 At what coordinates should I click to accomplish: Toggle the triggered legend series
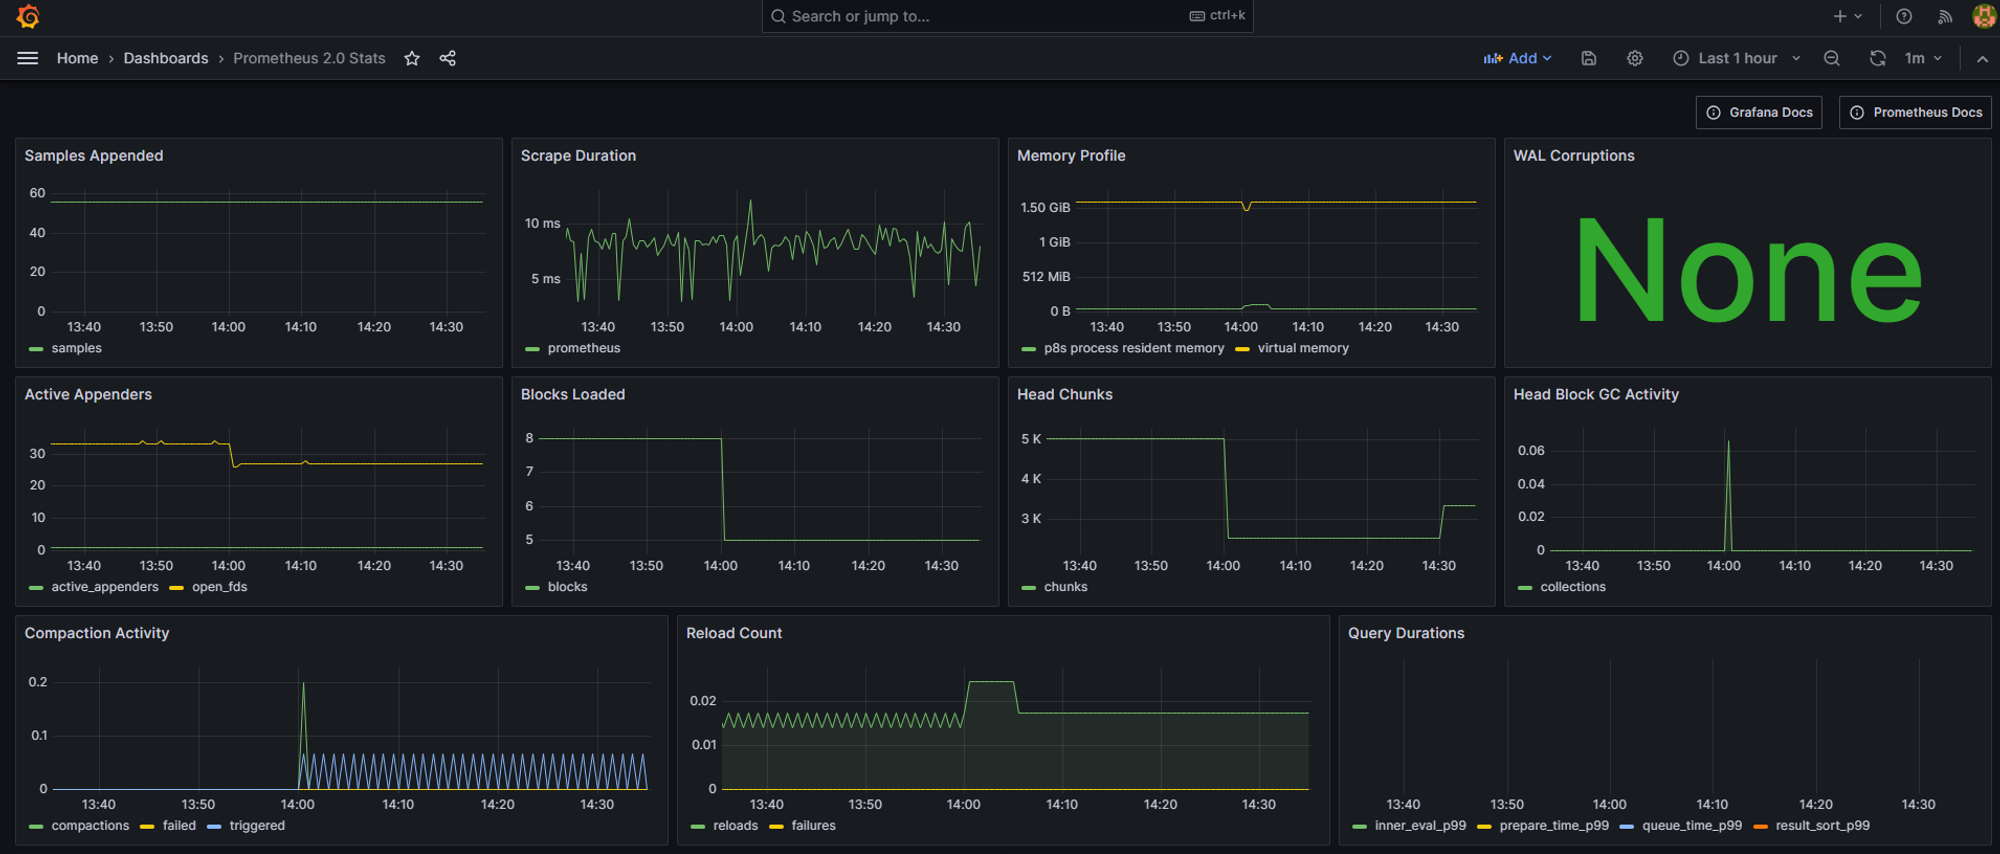[257, 826]
